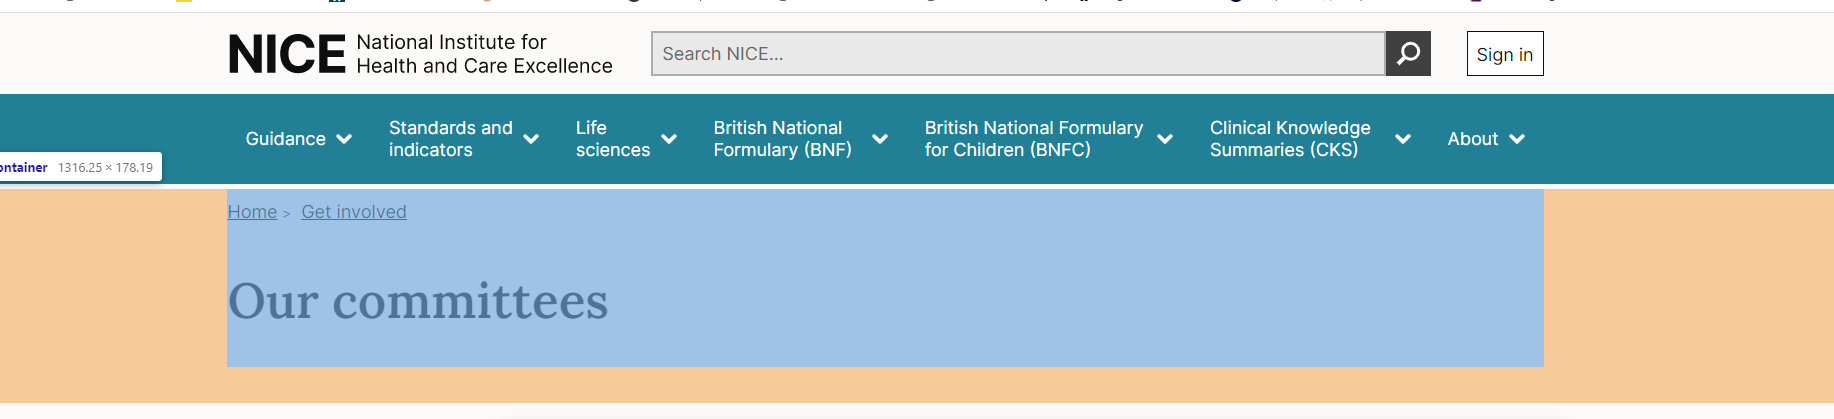Image resolution: width=1834 pixels, height=419 pixels.
Task: Expand the Life sciences chevron
Action: point(669,139)
